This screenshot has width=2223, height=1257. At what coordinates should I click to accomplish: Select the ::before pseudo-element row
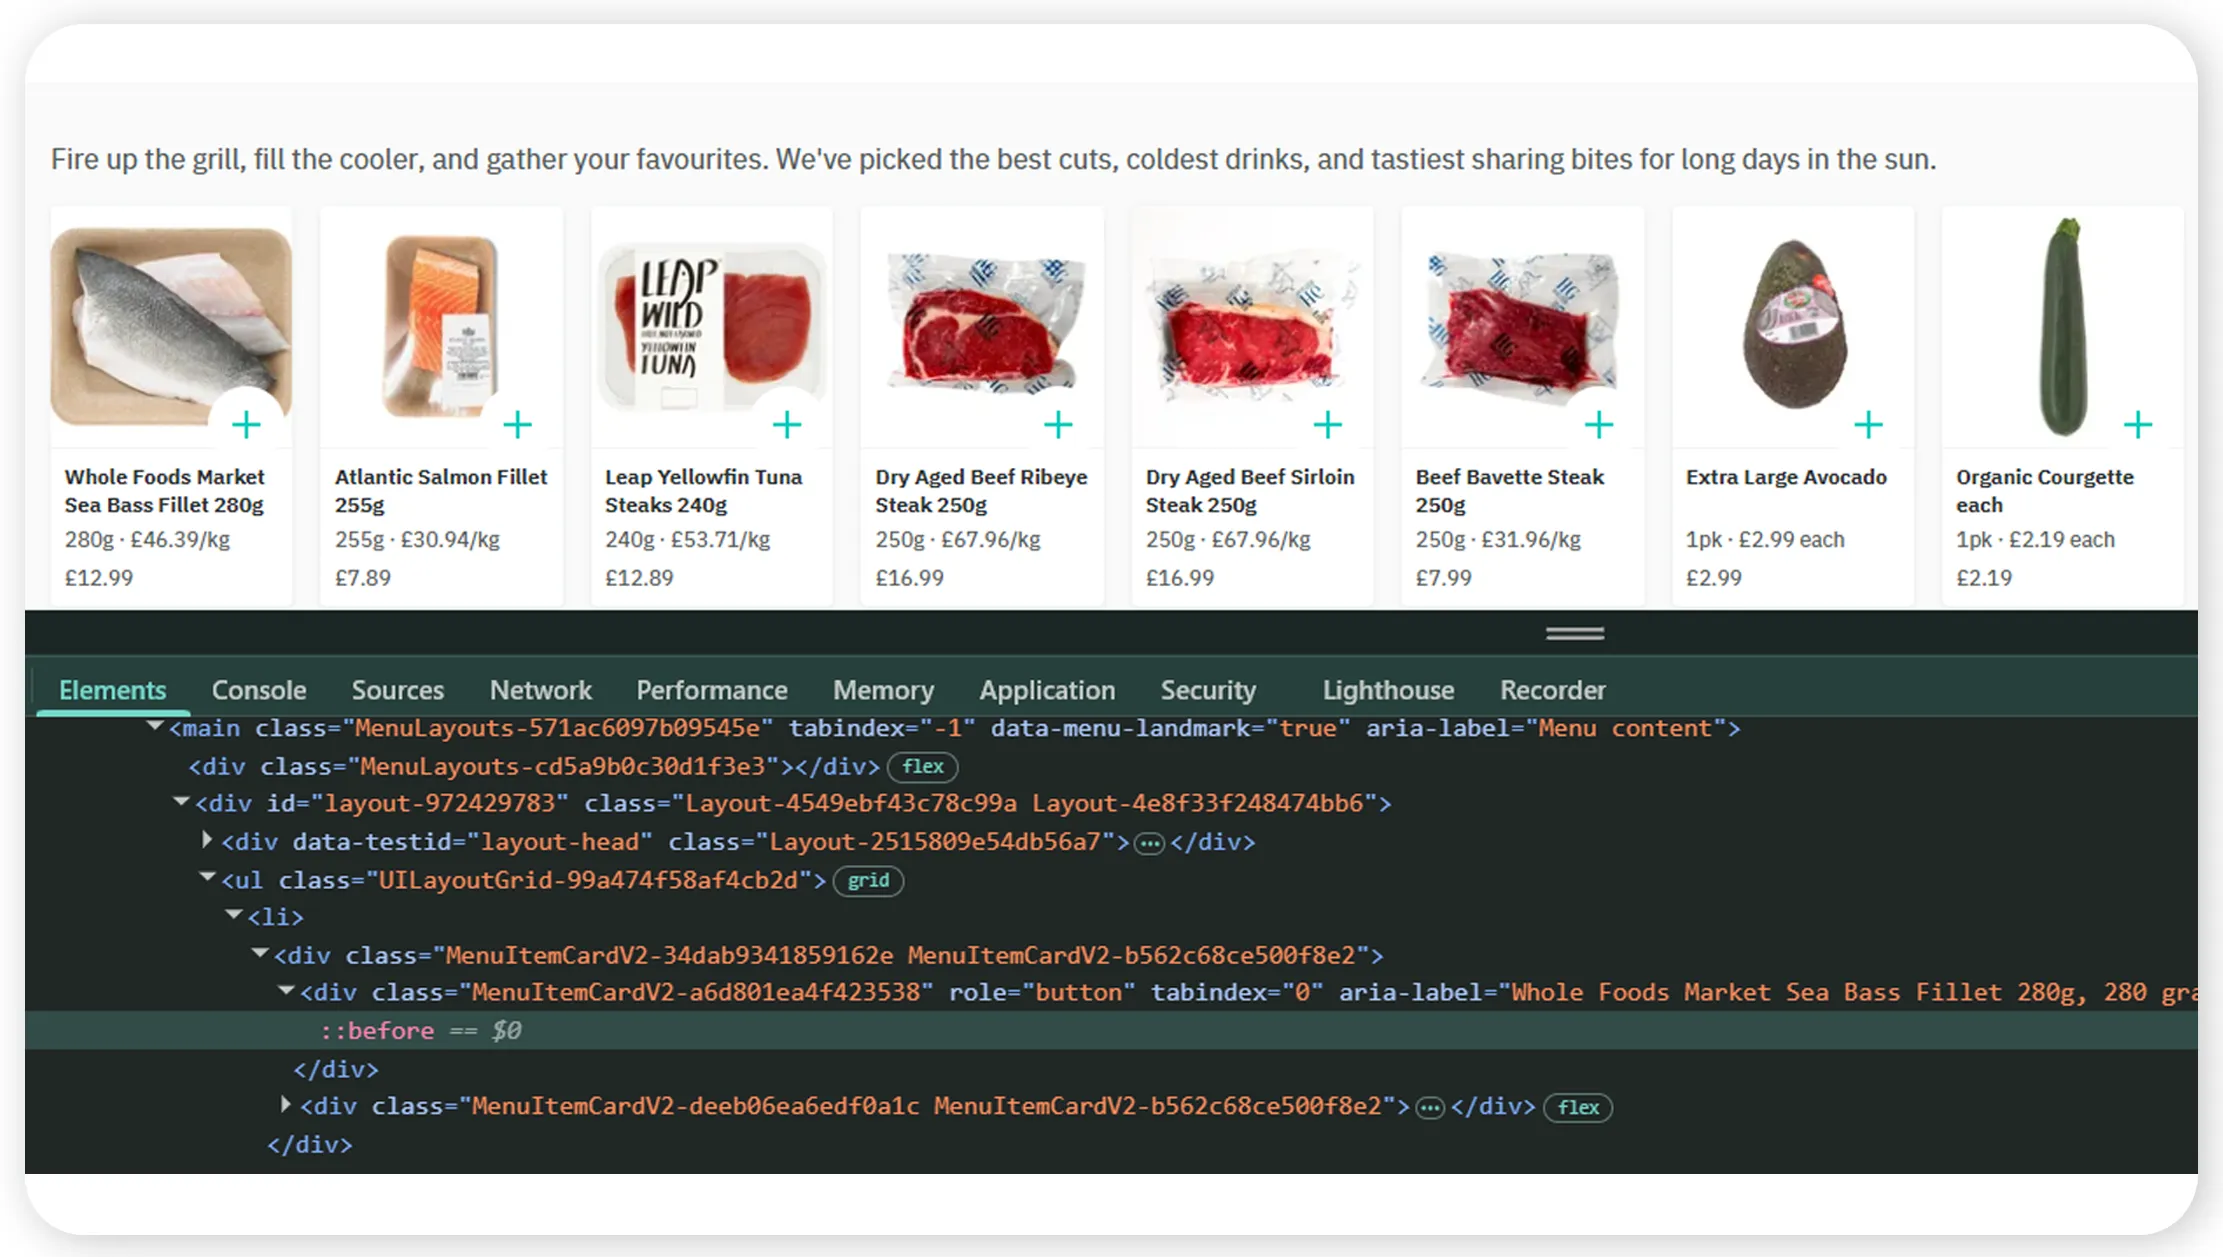1111,1031
